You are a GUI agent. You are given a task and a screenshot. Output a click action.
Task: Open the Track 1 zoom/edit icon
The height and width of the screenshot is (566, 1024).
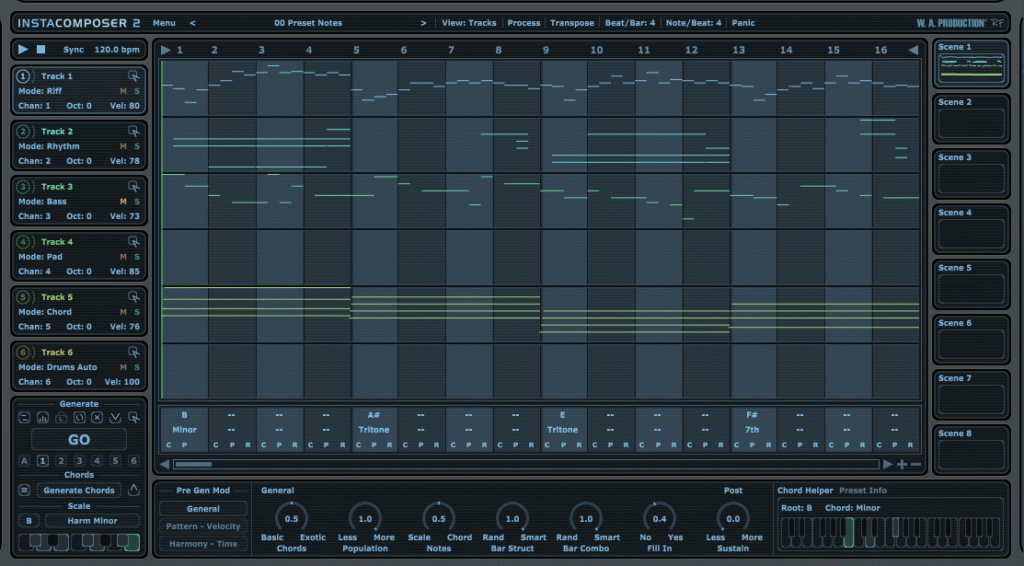point(134,76)
